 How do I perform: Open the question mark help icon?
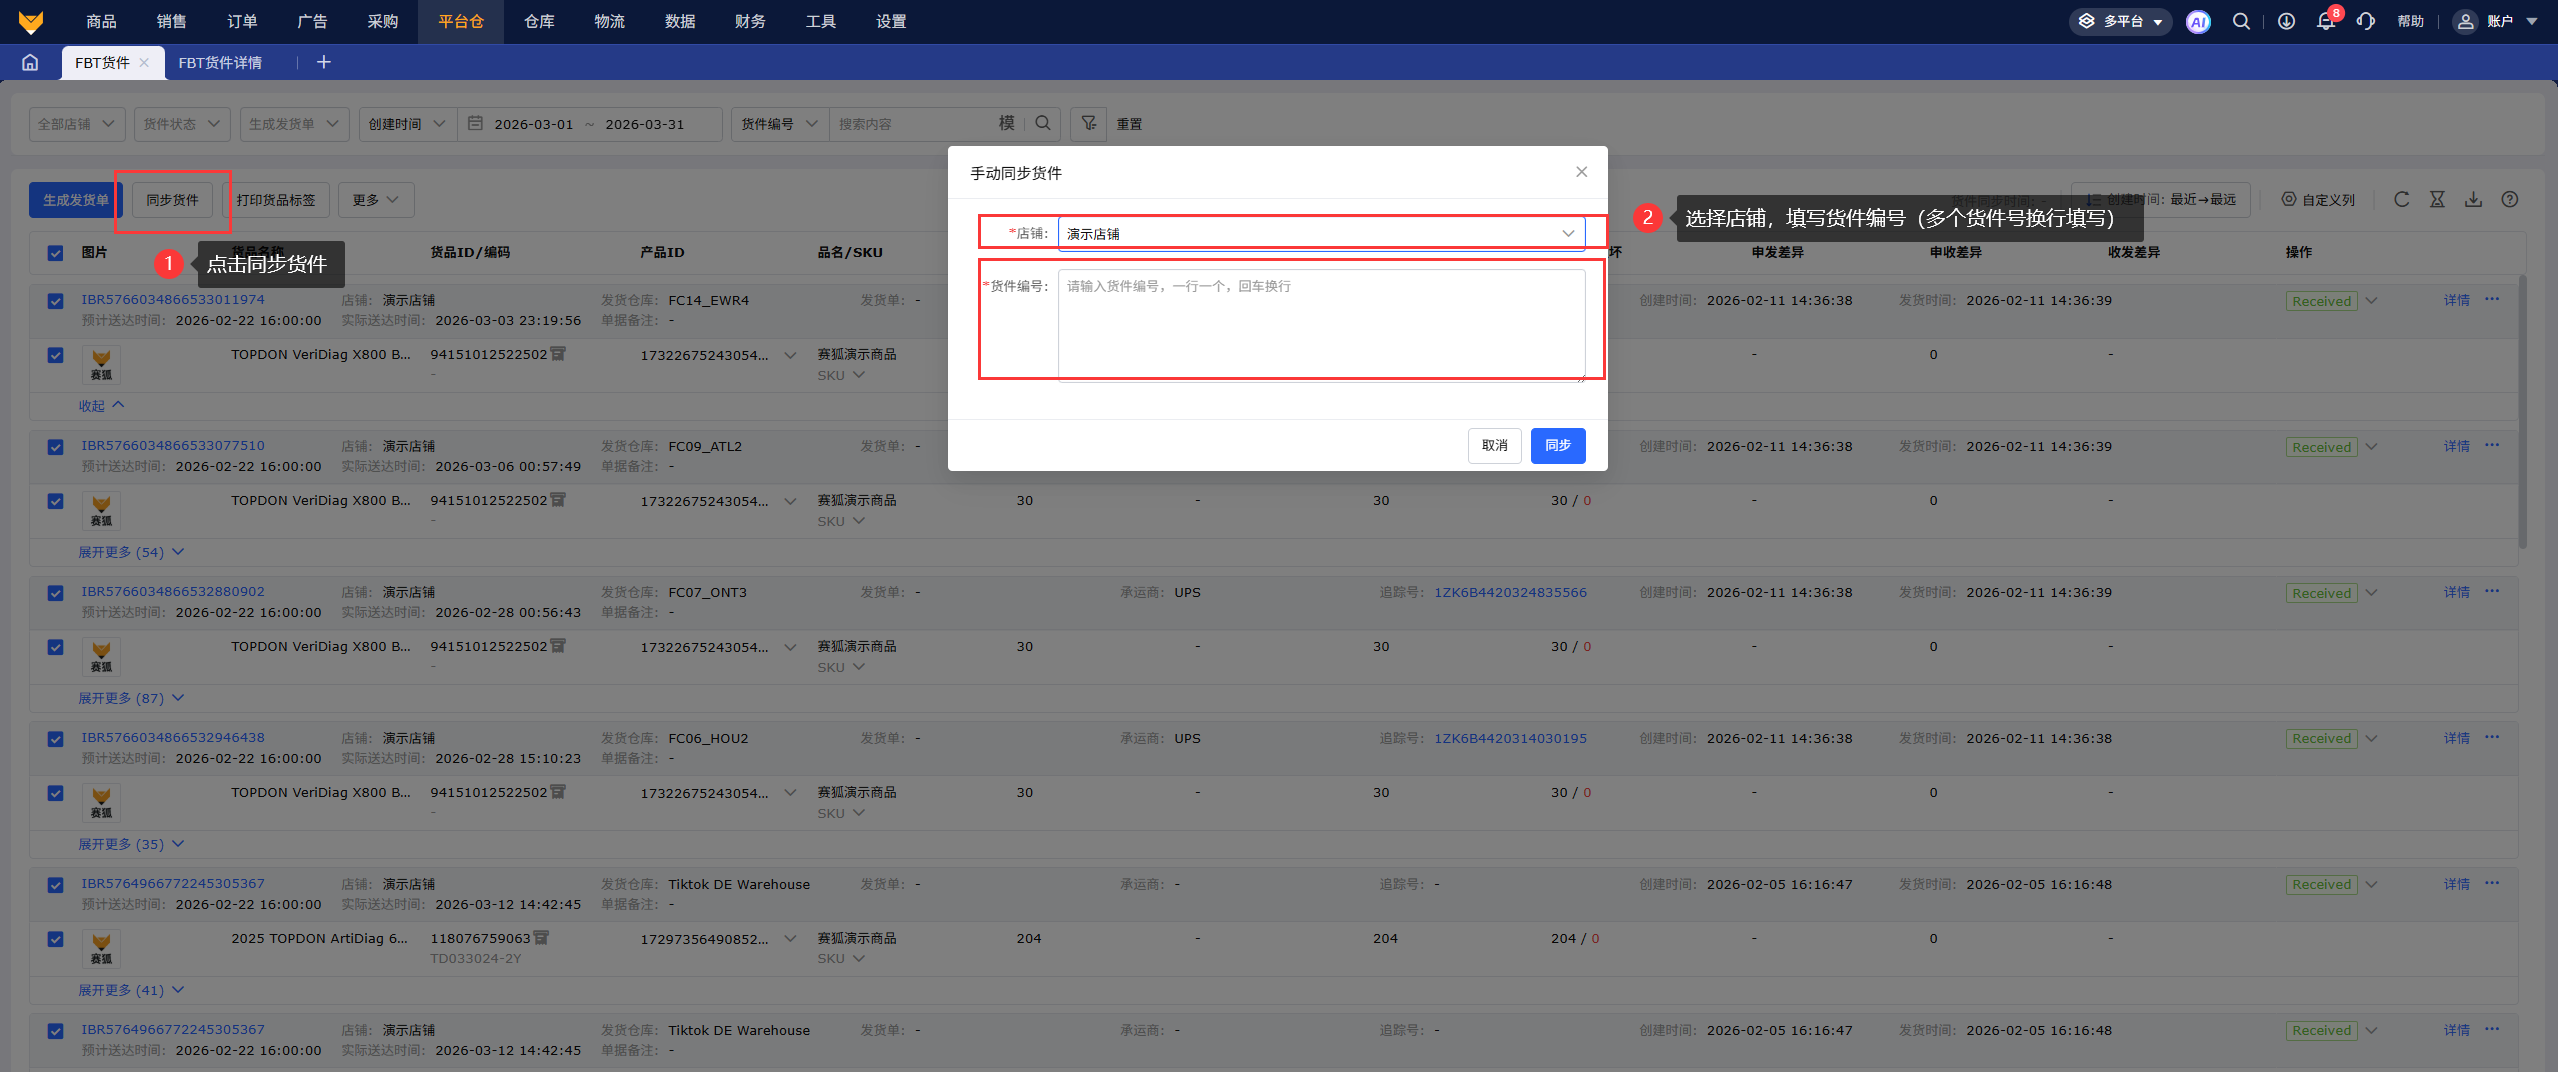click(2509, 199)
